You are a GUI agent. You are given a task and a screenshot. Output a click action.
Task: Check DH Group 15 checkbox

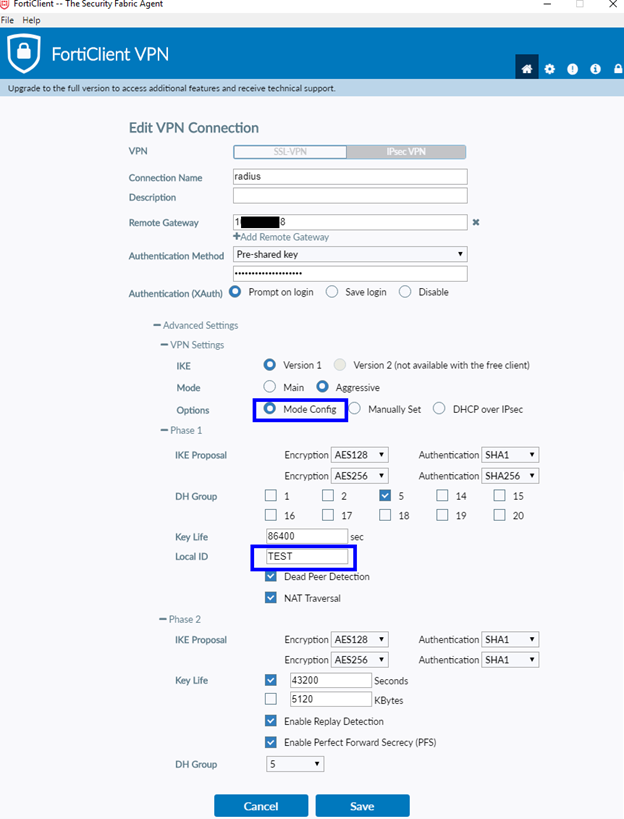(500, 495)
